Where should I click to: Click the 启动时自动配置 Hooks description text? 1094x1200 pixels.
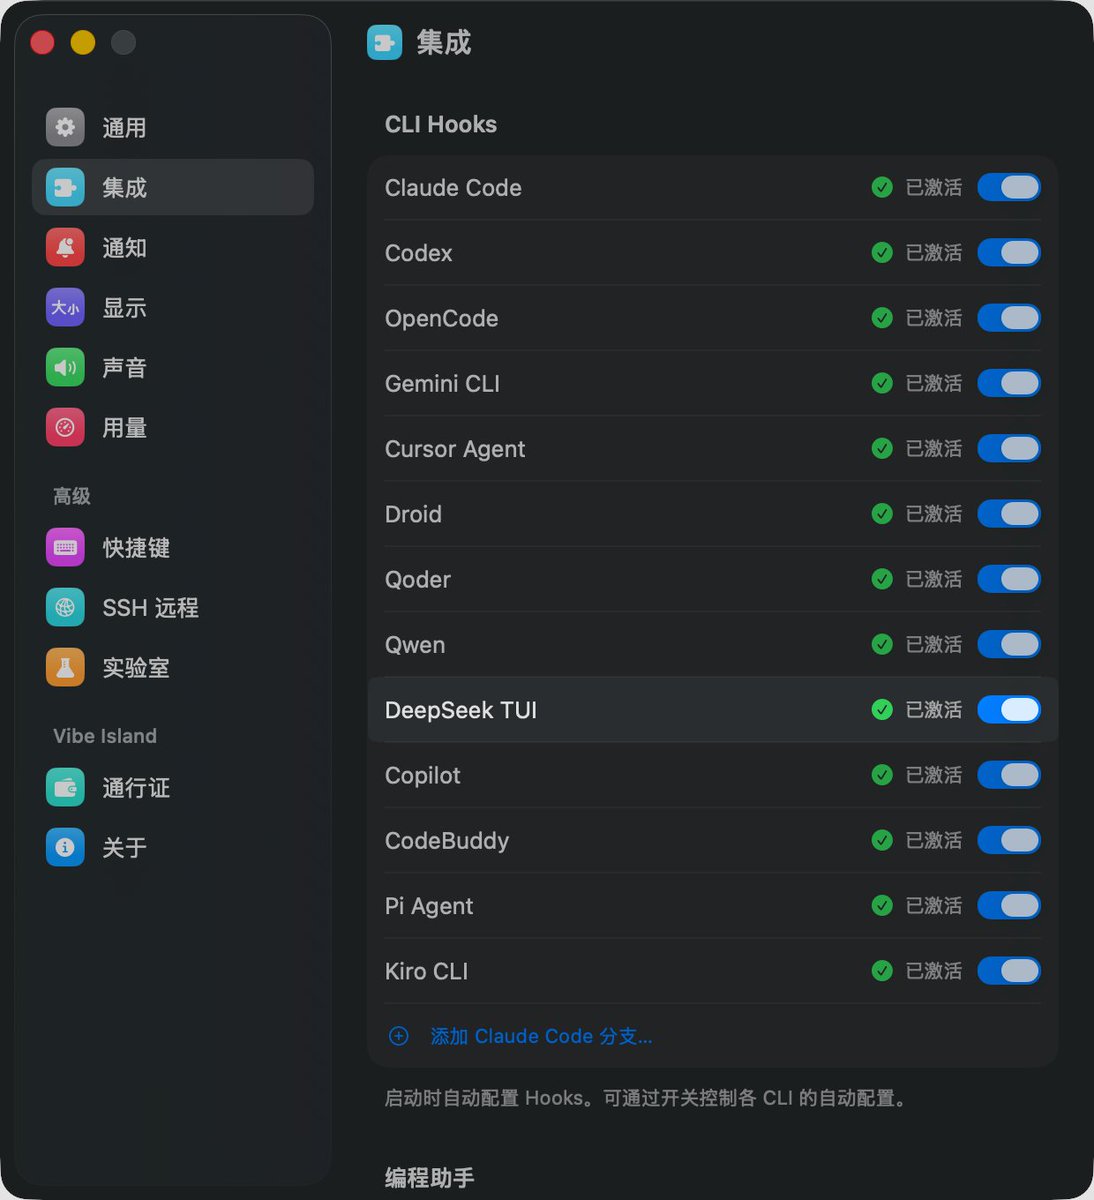pos(647,1098)
